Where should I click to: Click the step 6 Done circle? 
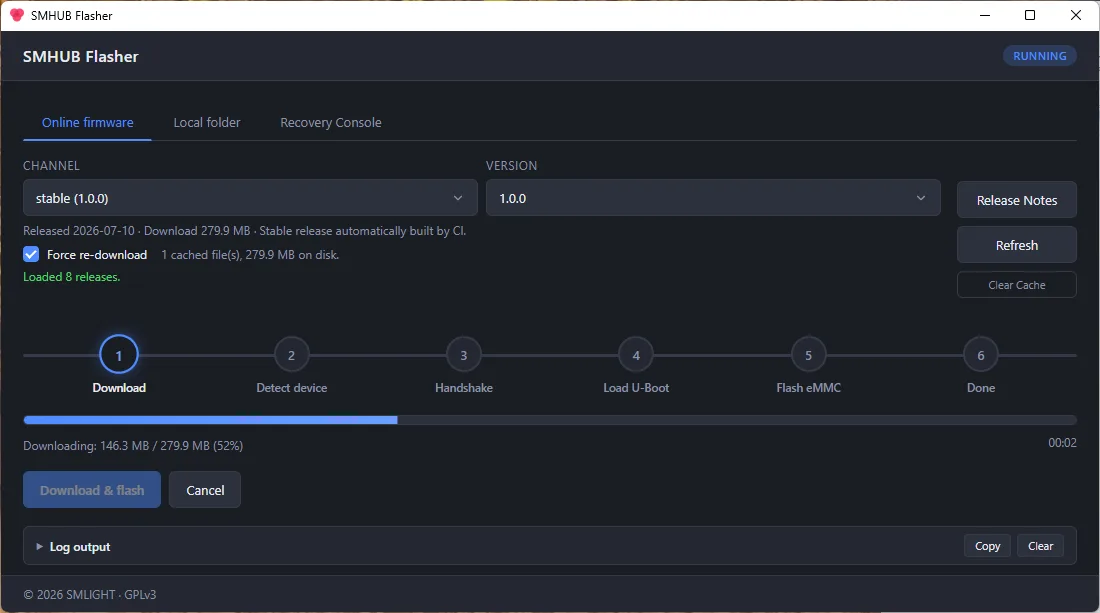981,355
